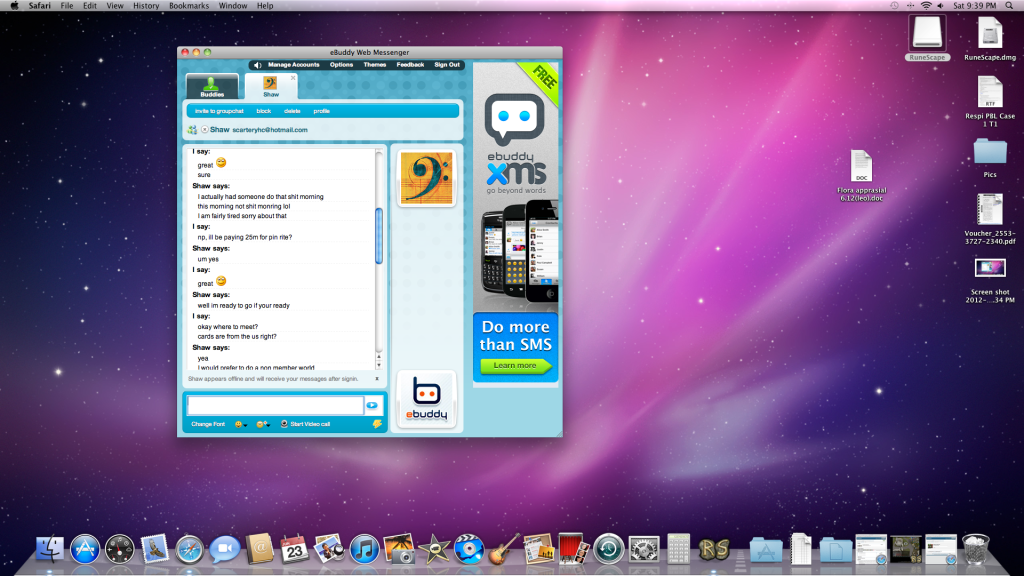Viewport: 1024px width, 576px height.
Task: Click invite to groupchat
Action: (x=219, y=111)
